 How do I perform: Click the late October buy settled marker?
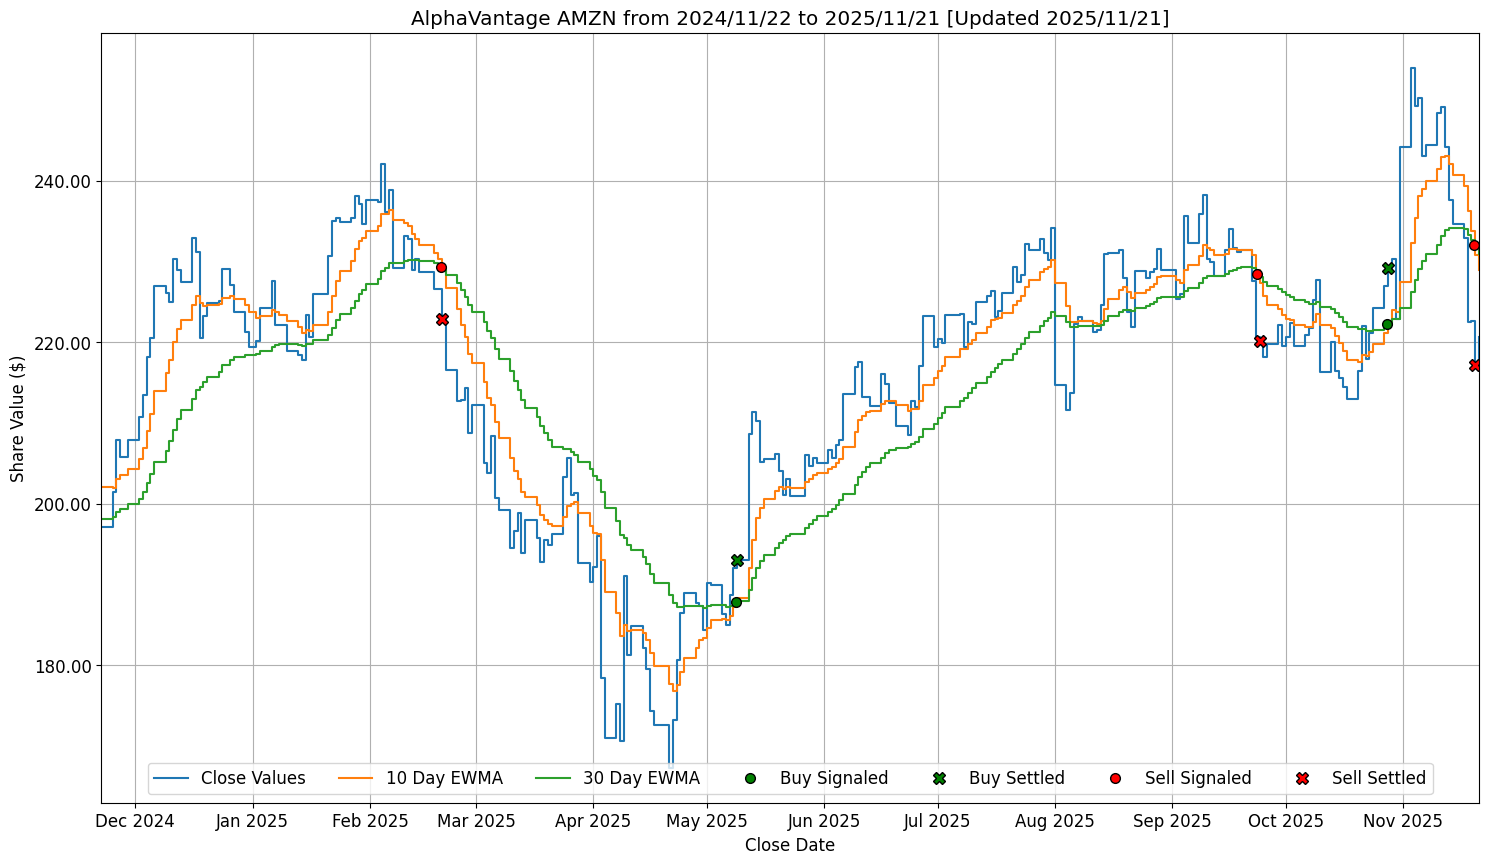pyautogui.click(x=1388, y=268)
